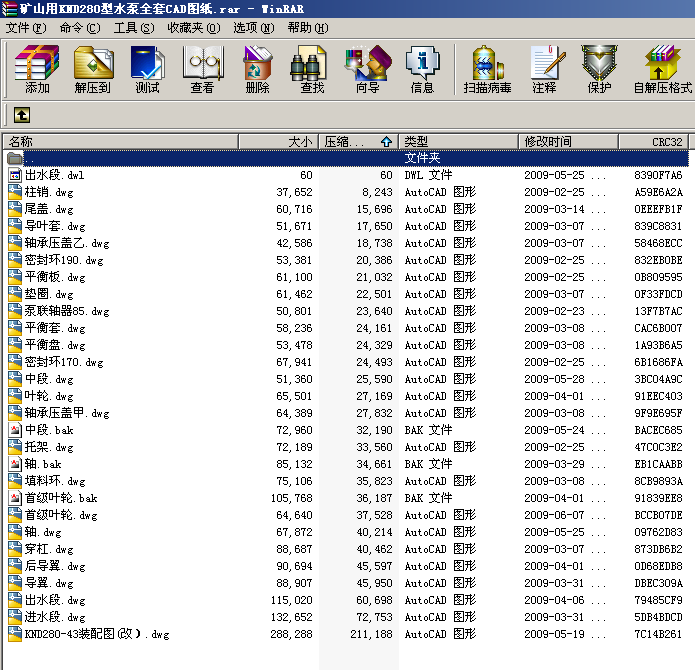Select file 尾盖.dwg
The image size is (695, 670).
point(49,209)
